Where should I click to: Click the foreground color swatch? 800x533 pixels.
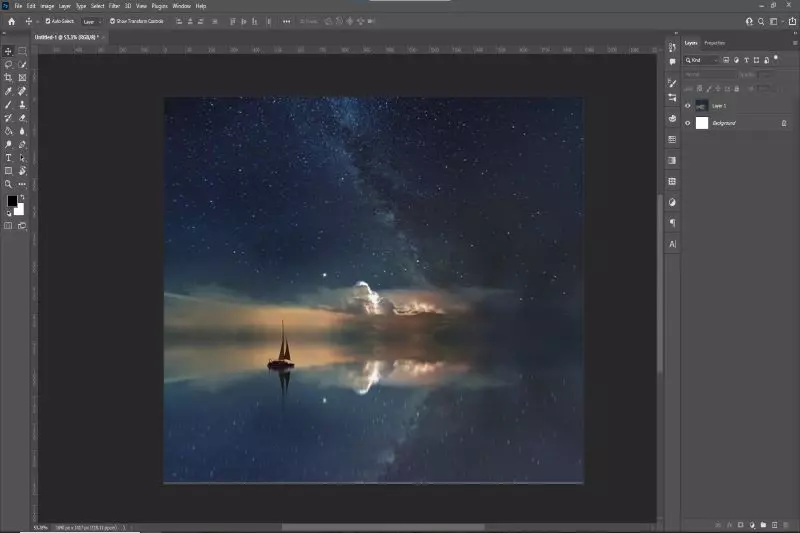(x=13, y=202)
